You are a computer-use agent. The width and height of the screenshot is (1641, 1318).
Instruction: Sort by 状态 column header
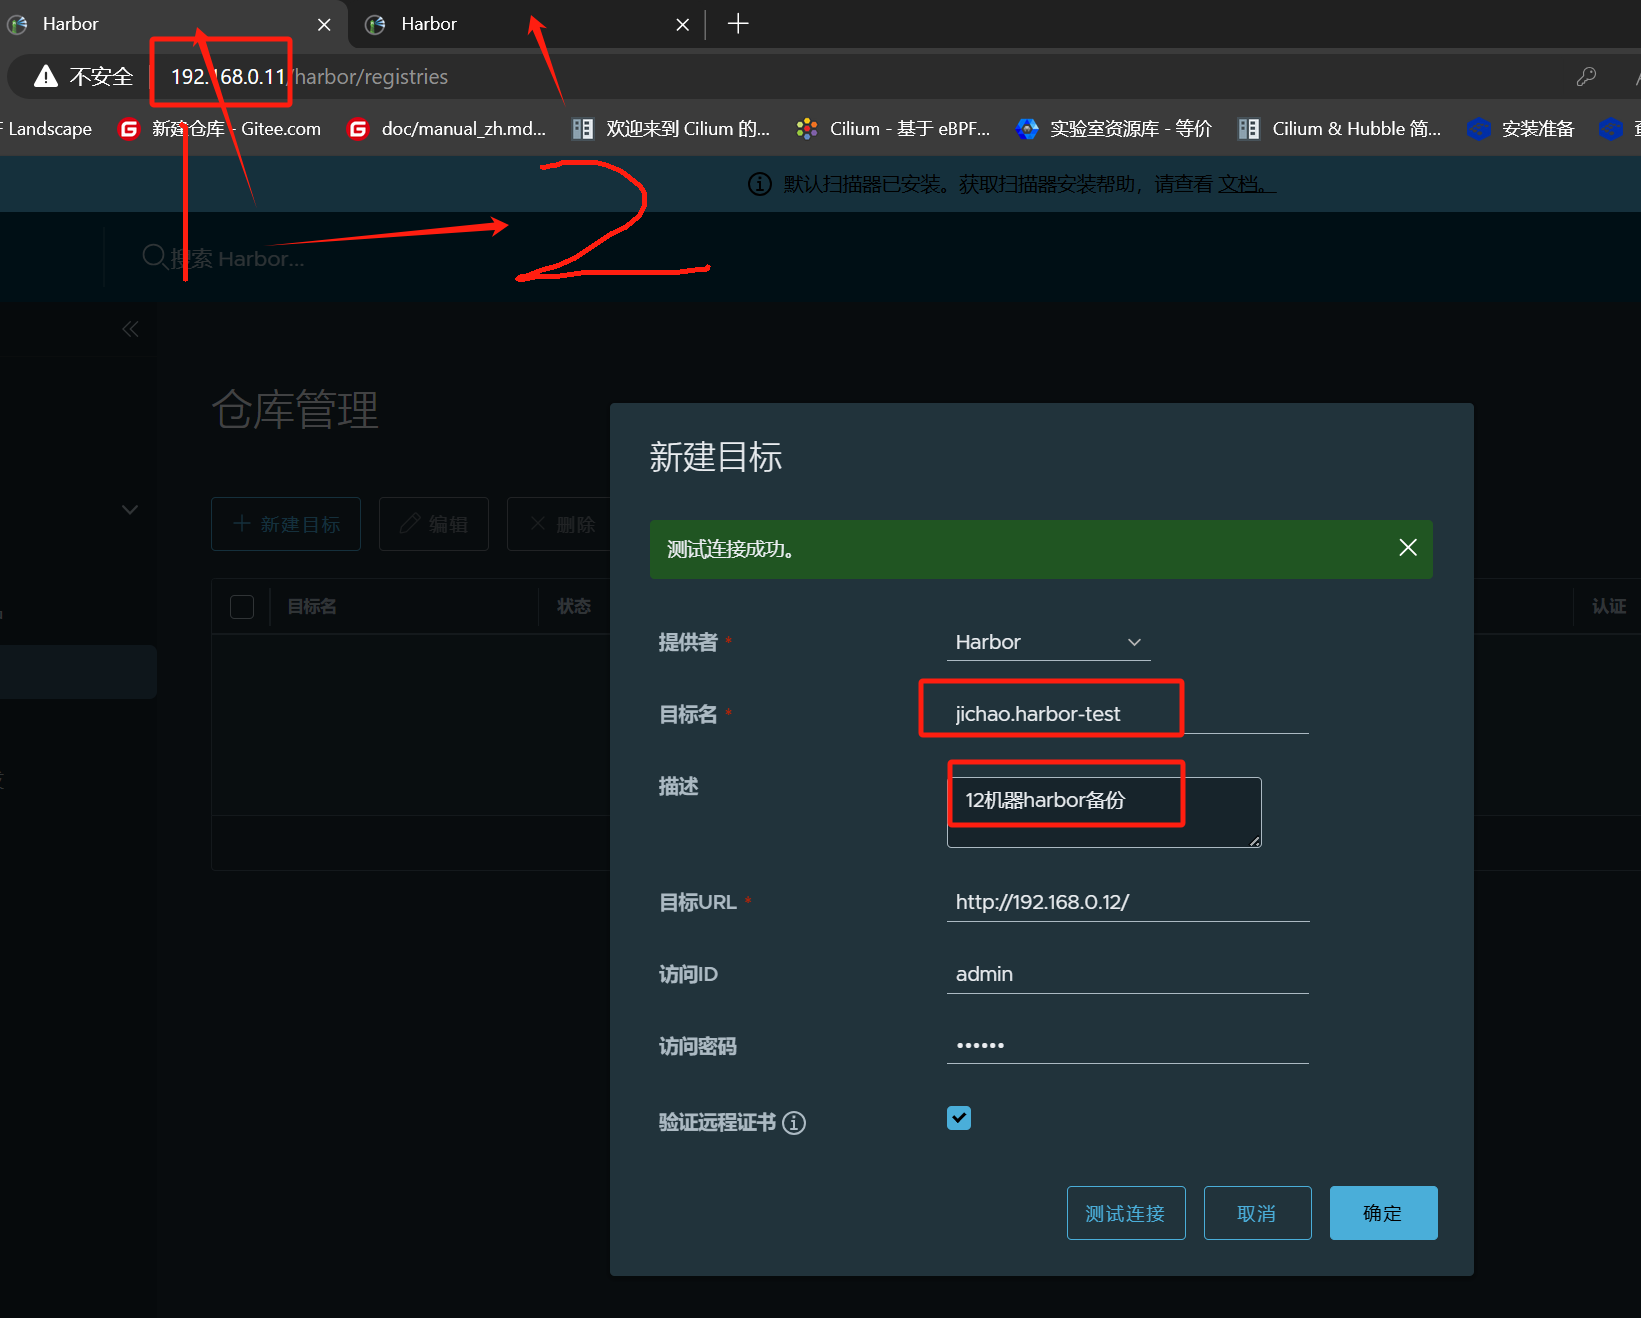point(574,606)
